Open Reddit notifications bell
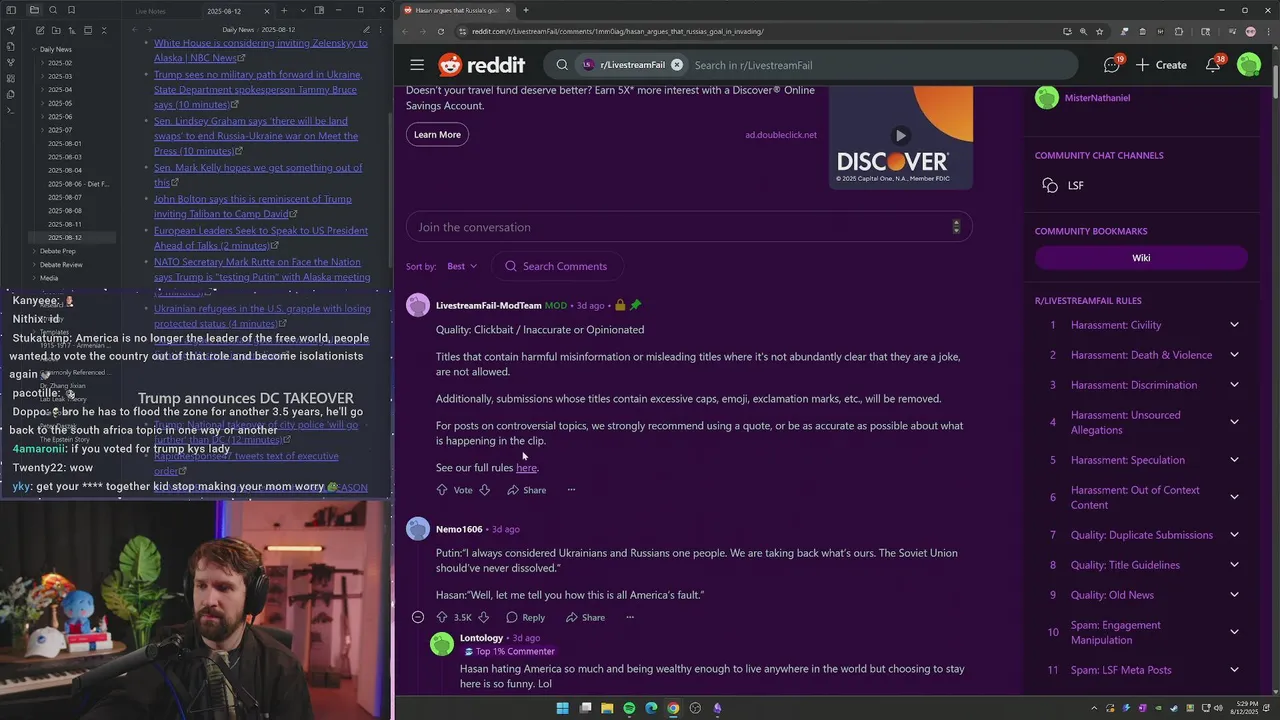The image size is (1280, 720). point(1213,65)
